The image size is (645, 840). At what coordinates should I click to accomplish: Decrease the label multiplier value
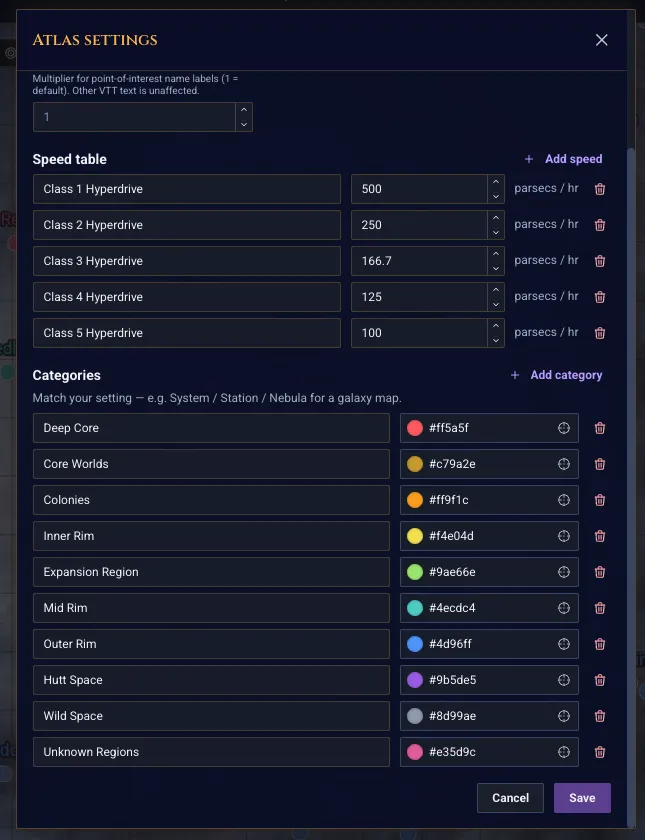click(x=244, y=124)
